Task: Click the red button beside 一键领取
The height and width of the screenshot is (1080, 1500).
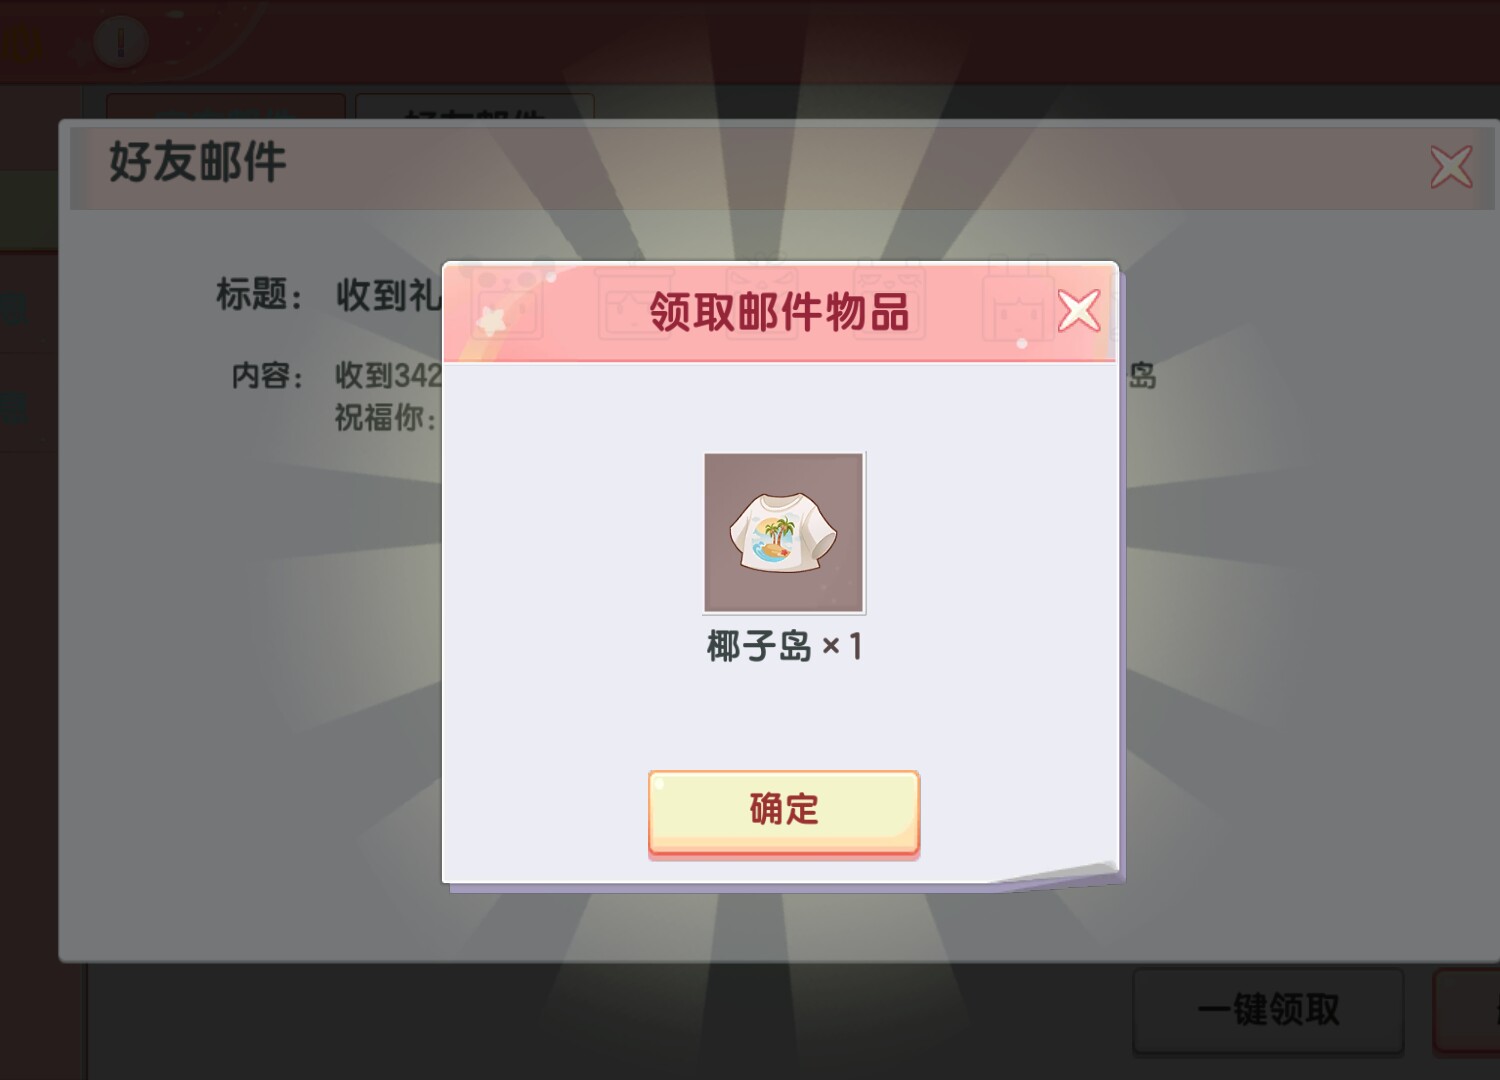Action: 1467,1010
